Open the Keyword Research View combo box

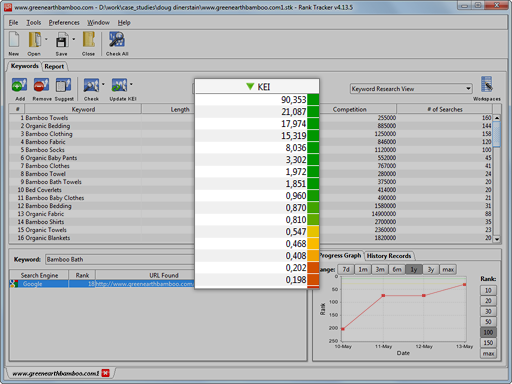(x=411, y=89)
